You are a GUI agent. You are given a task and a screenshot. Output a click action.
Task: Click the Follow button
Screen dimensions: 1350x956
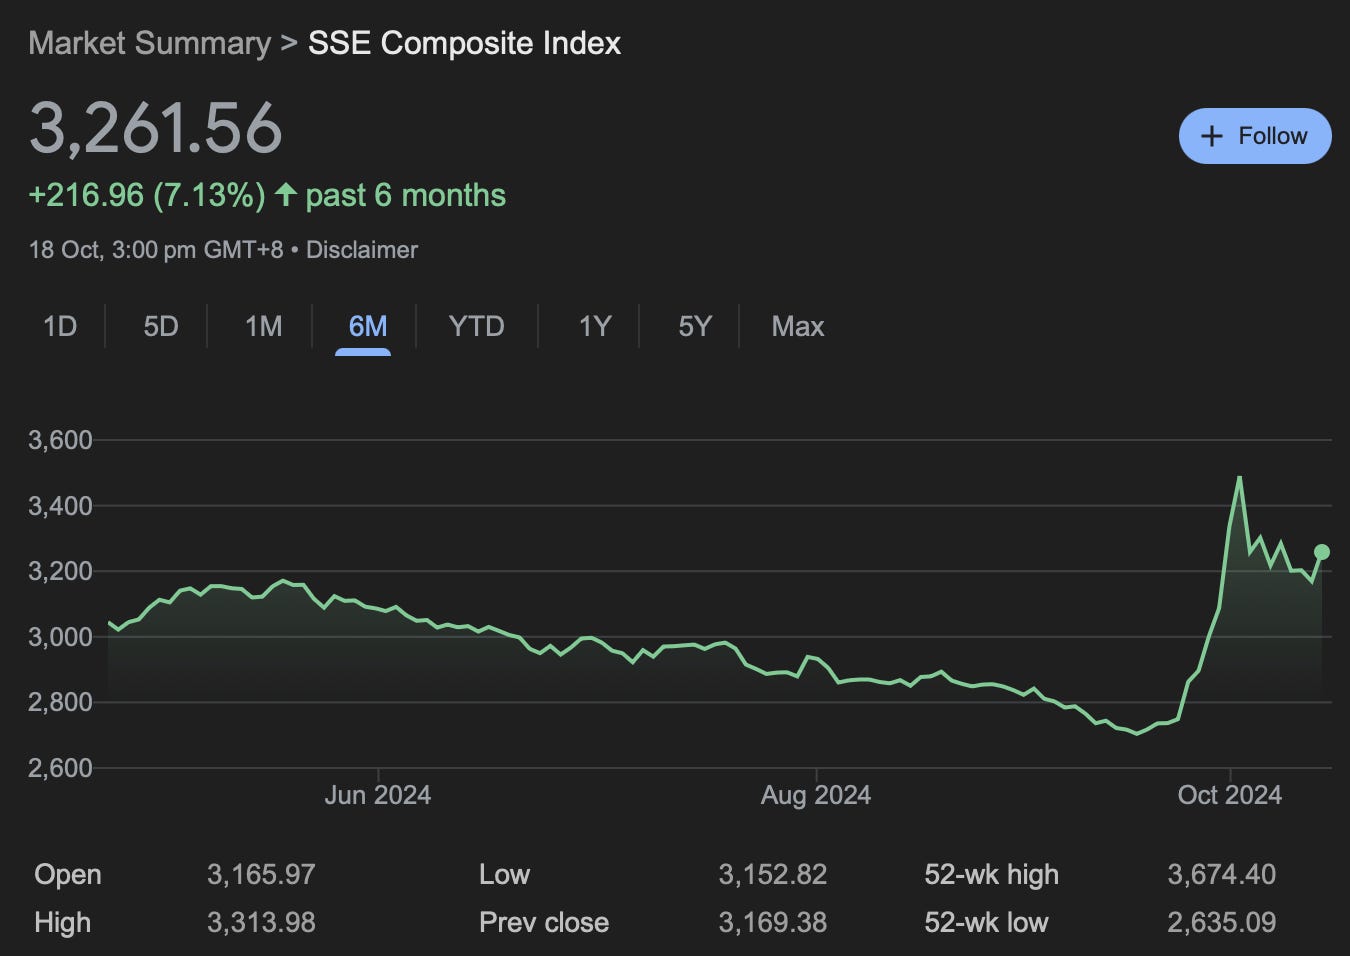[x=1255, y=136]
